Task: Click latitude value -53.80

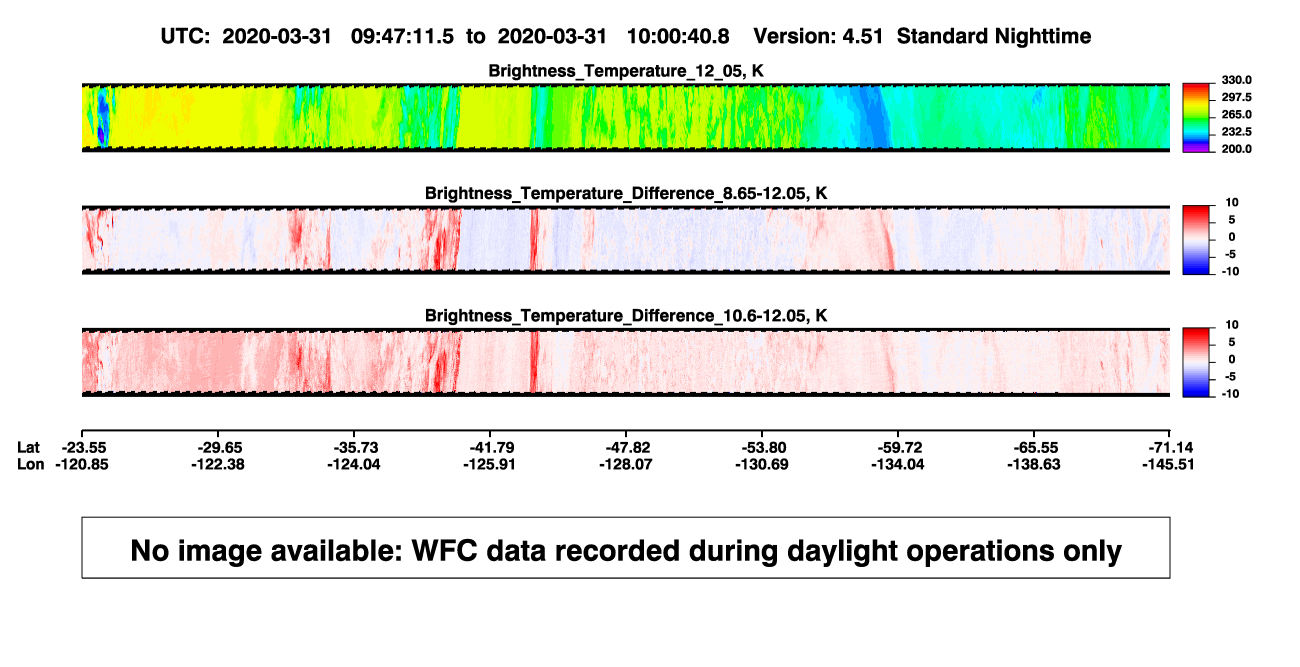Action: coord(763,447)
